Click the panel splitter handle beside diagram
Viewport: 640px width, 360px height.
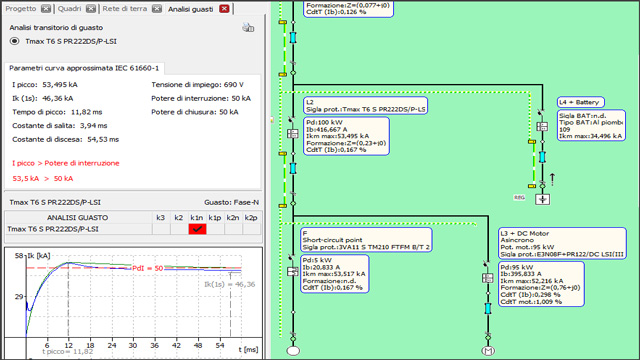[272, 120]
